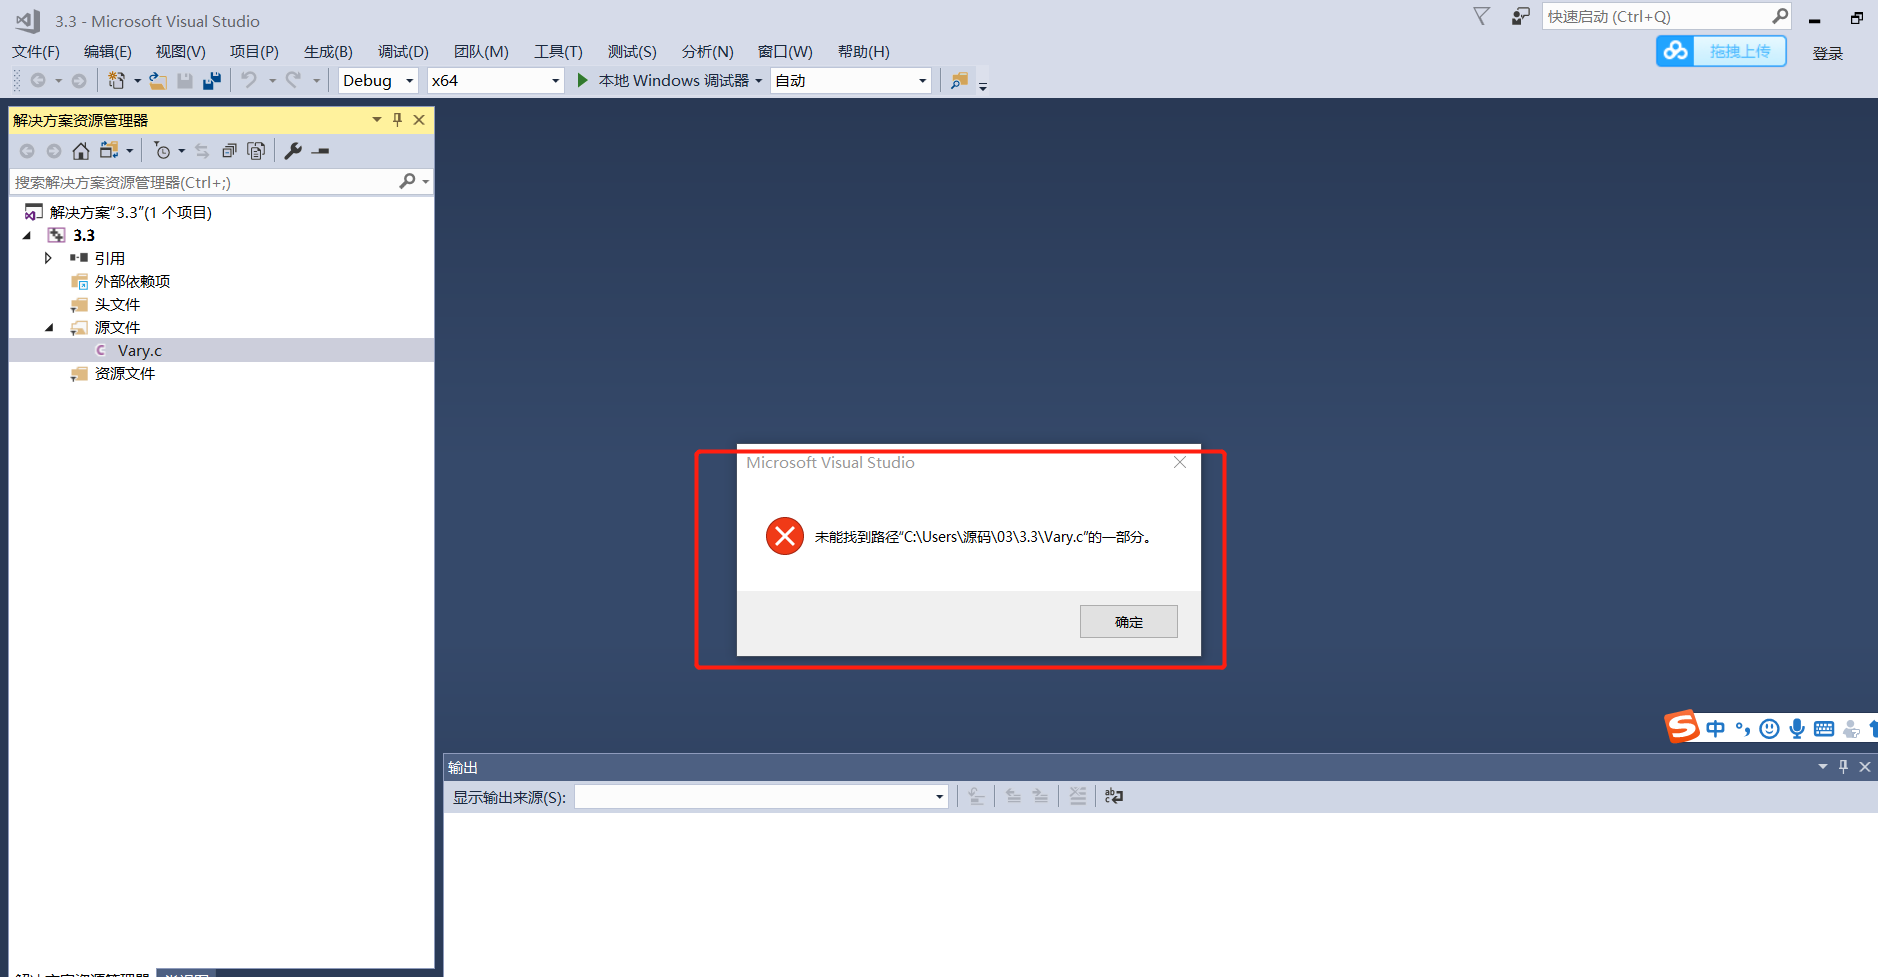Open toolbar overflow options arrow
The image size is (1878, 977).
point(983,86)
